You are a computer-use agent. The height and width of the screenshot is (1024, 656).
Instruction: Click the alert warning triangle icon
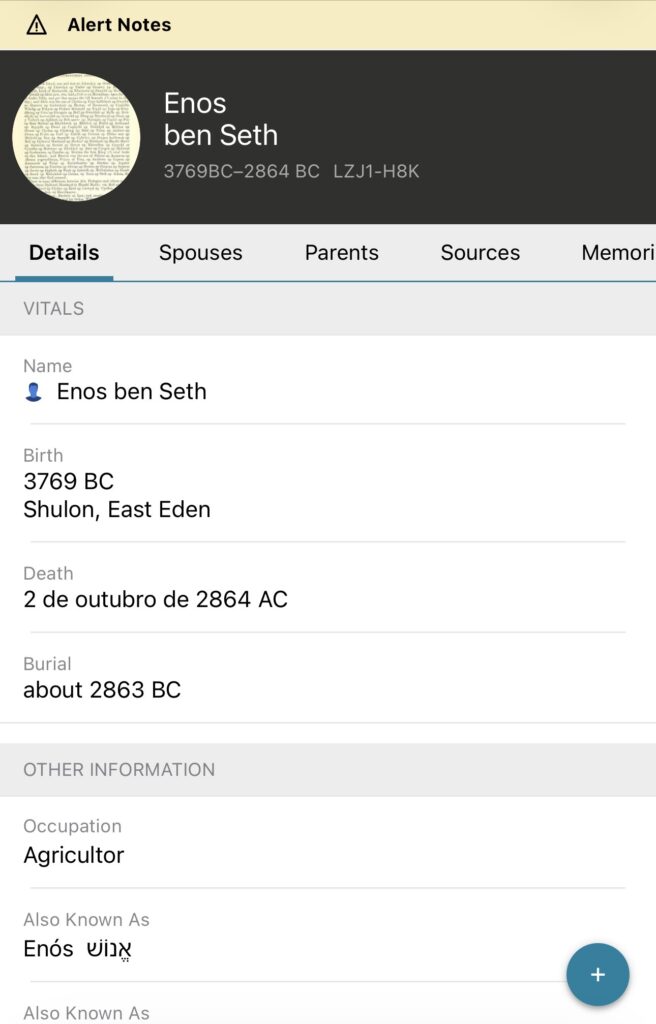pos(36,25)
